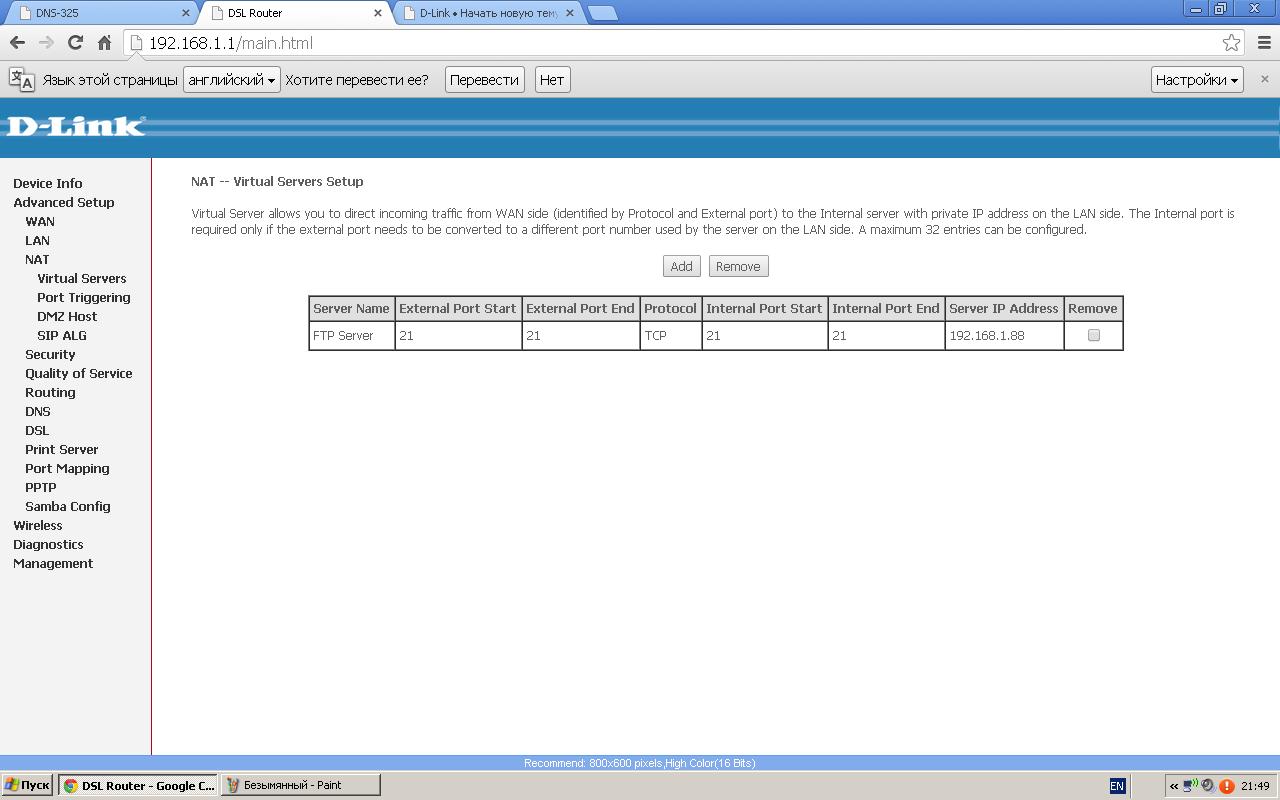Go back with the browser back arrow
Screen dimensions: 1280x800
point(17,42)
